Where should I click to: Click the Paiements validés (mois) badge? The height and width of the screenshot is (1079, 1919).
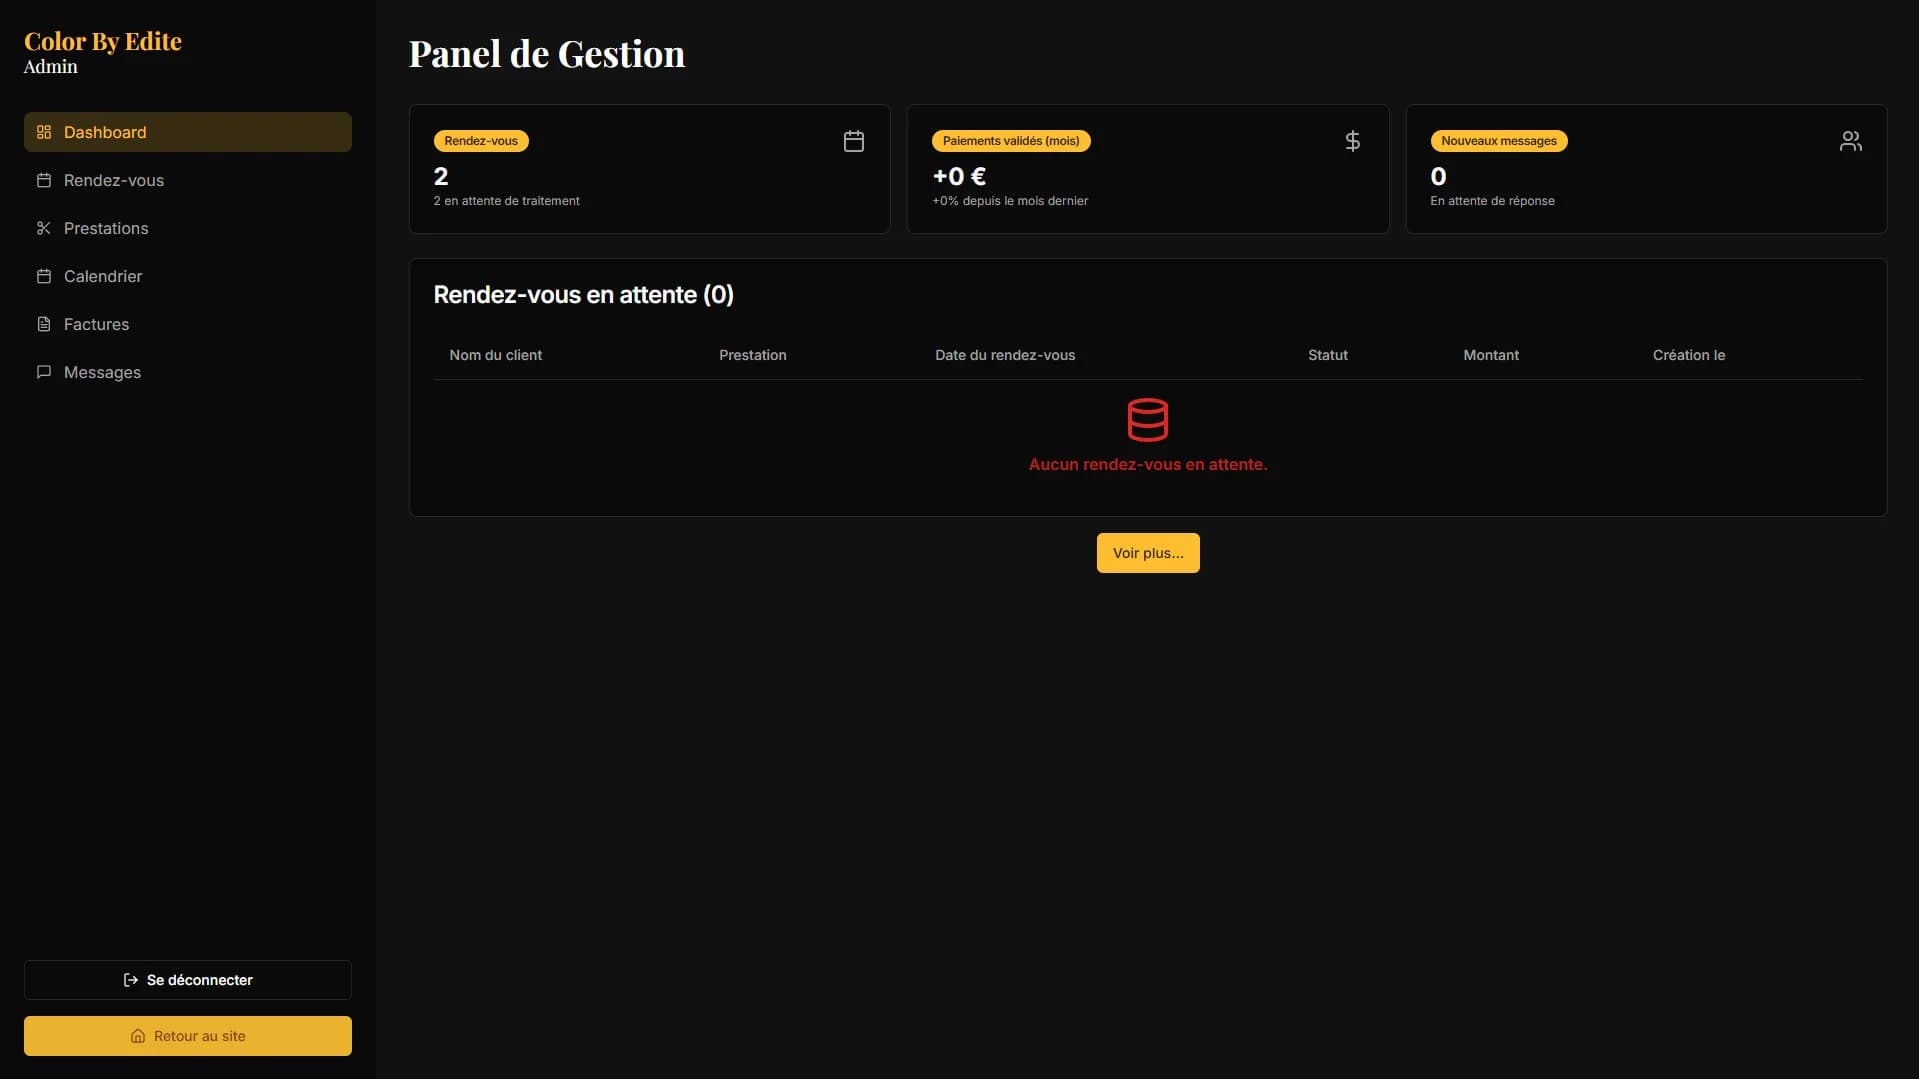pyautogui.click(x=1011, y=141)
